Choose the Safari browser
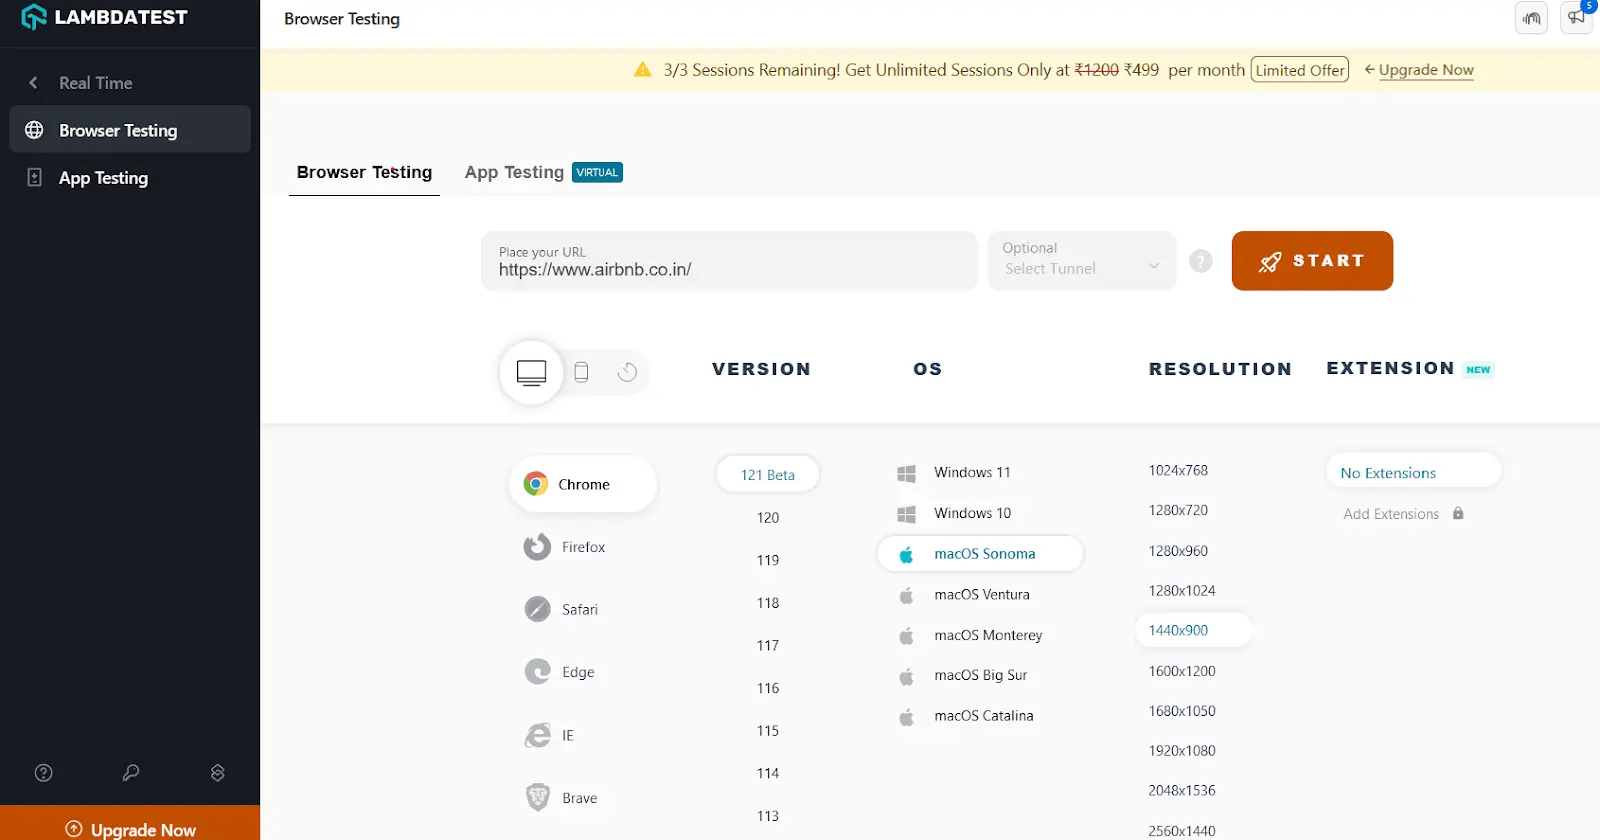The height and width of the screenshot is (840, 1600). pos(561,609)
